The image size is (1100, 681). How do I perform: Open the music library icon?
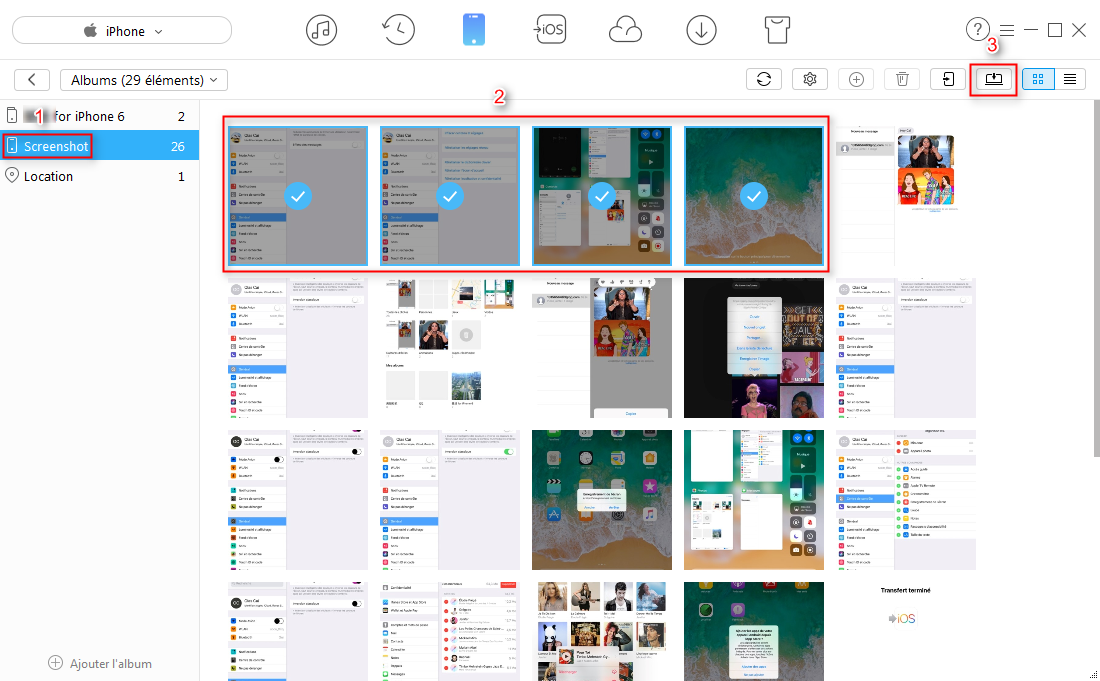tap(321, 31)
